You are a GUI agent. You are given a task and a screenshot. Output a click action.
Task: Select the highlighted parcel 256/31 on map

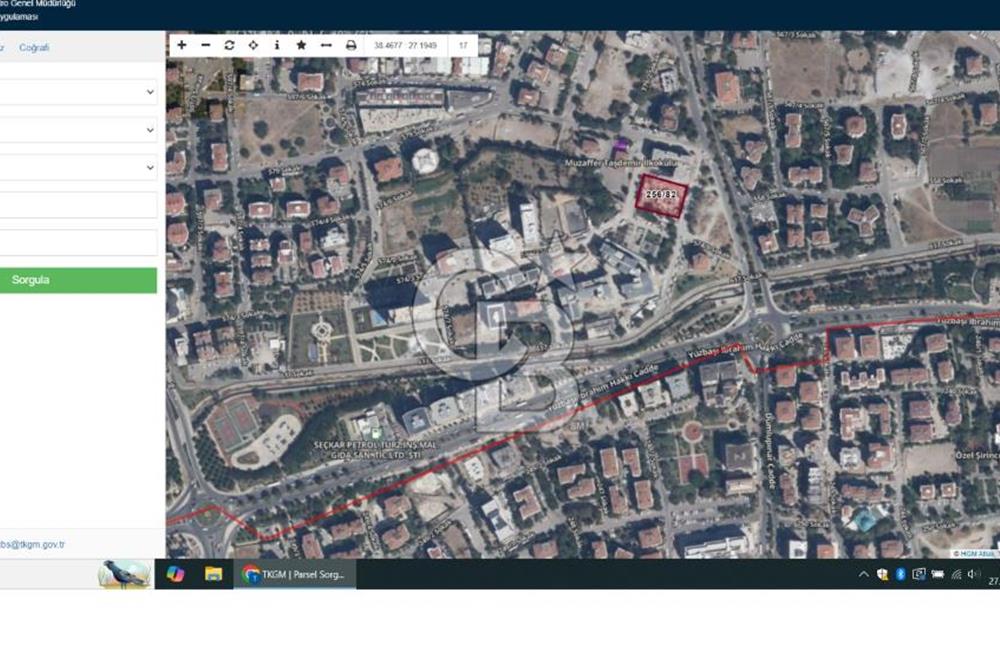click(x=663, y=196)
